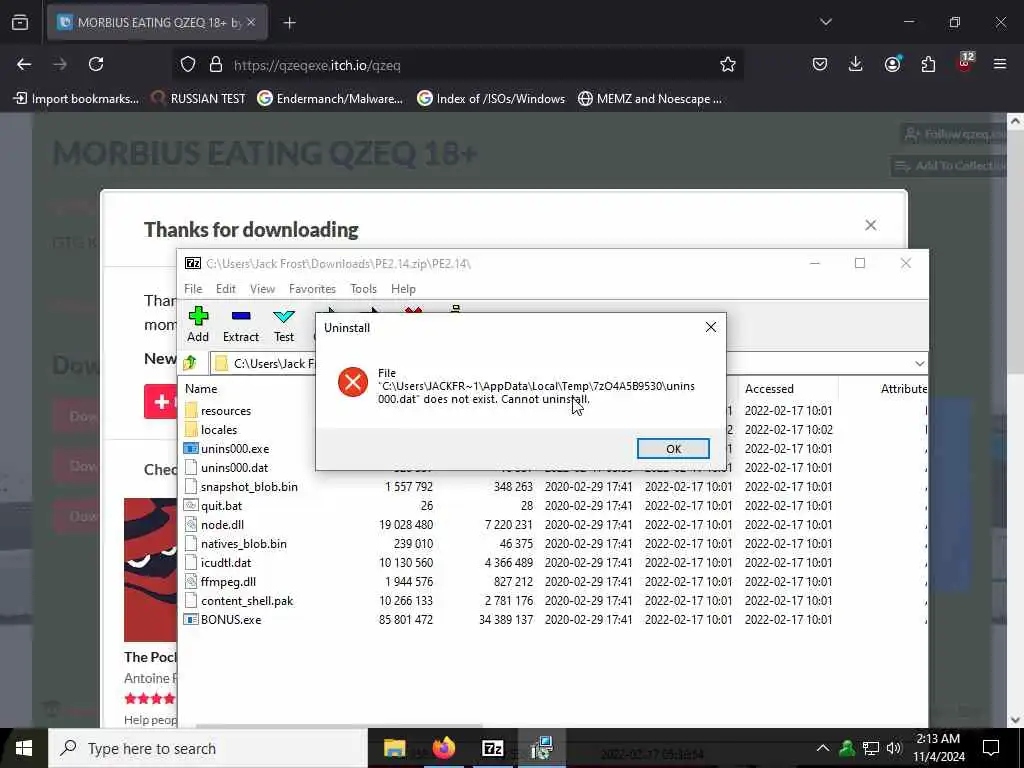The height and width of the screenshot is (768, 1024).
Task: Click the Test toolbar icon in 7-Zip
Action: pos(283,325)
